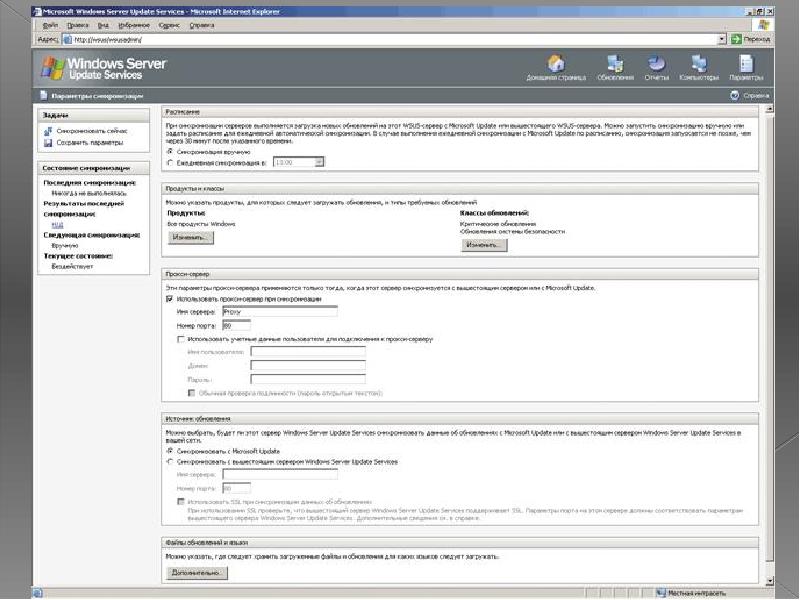Click the Файлы обновлений и языки header
The image size is (800, 600).
pyautogui.click(x=460, y=542)
